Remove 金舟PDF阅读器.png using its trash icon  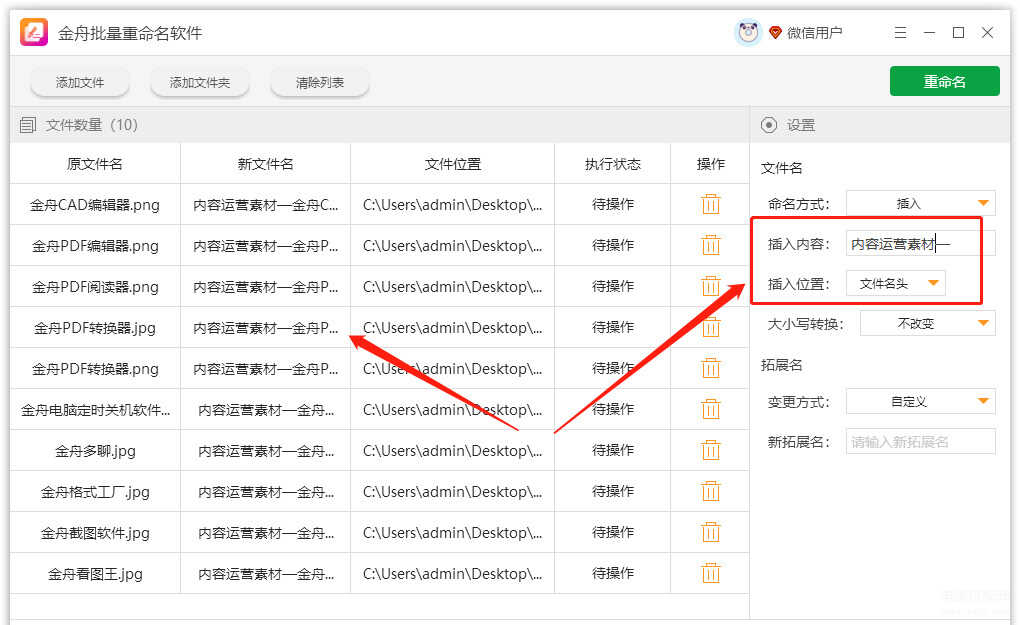(x=710, y=286)
